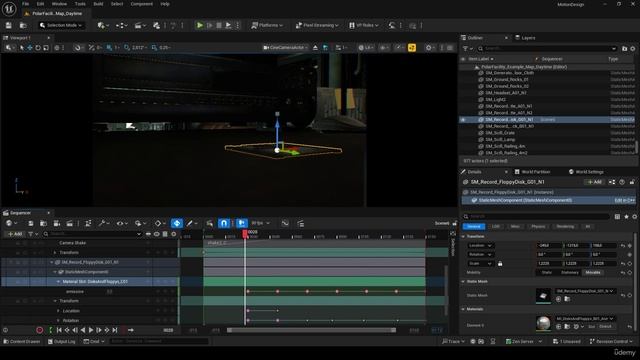Click the Add track button in Sequencer

[15, 234]
